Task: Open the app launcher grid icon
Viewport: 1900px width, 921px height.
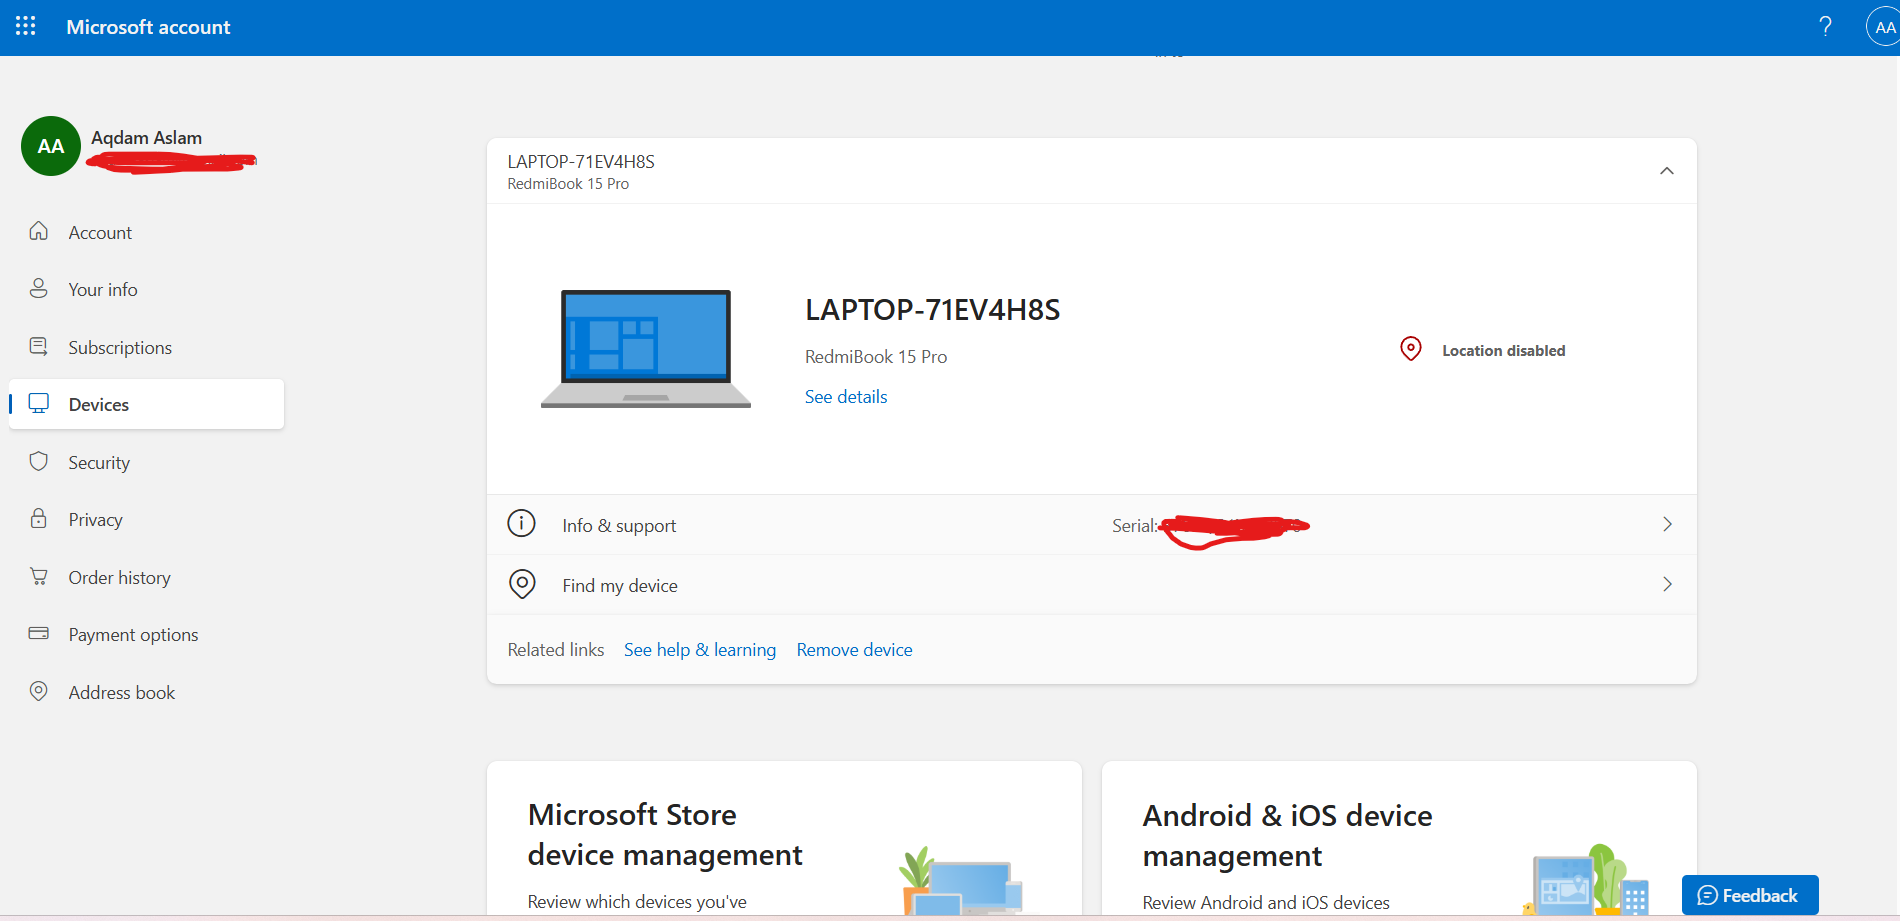Action: [26, 26]
